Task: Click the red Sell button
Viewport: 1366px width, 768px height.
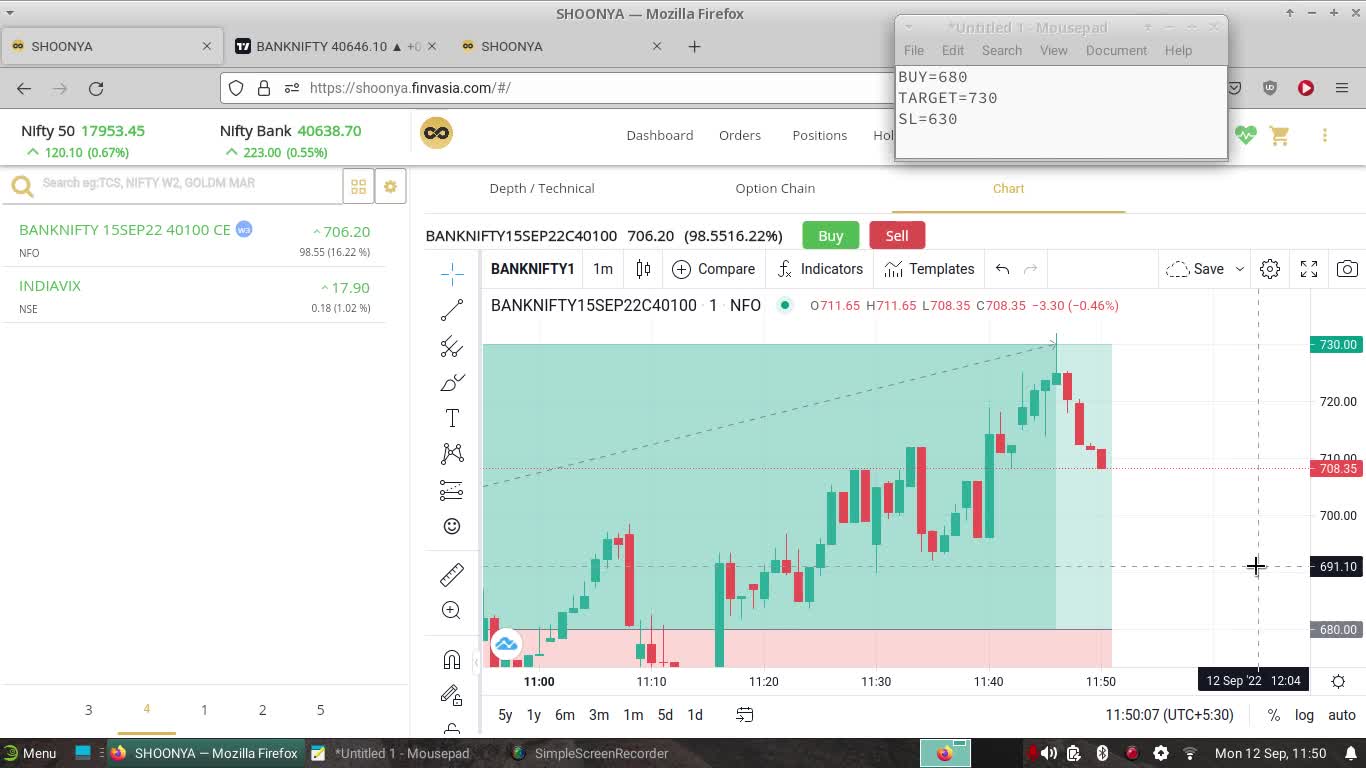Action: point(897,236)
